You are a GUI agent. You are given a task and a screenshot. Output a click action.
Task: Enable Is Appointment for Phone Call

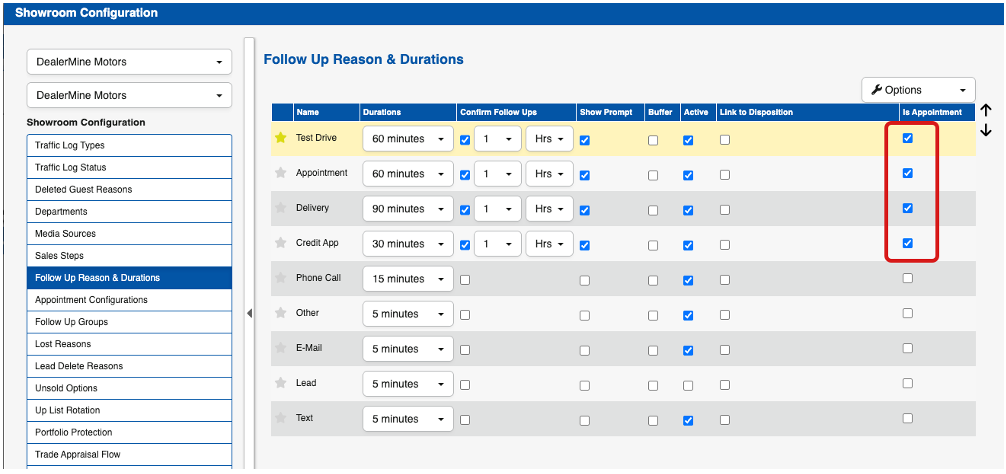(x=908, y=278)
